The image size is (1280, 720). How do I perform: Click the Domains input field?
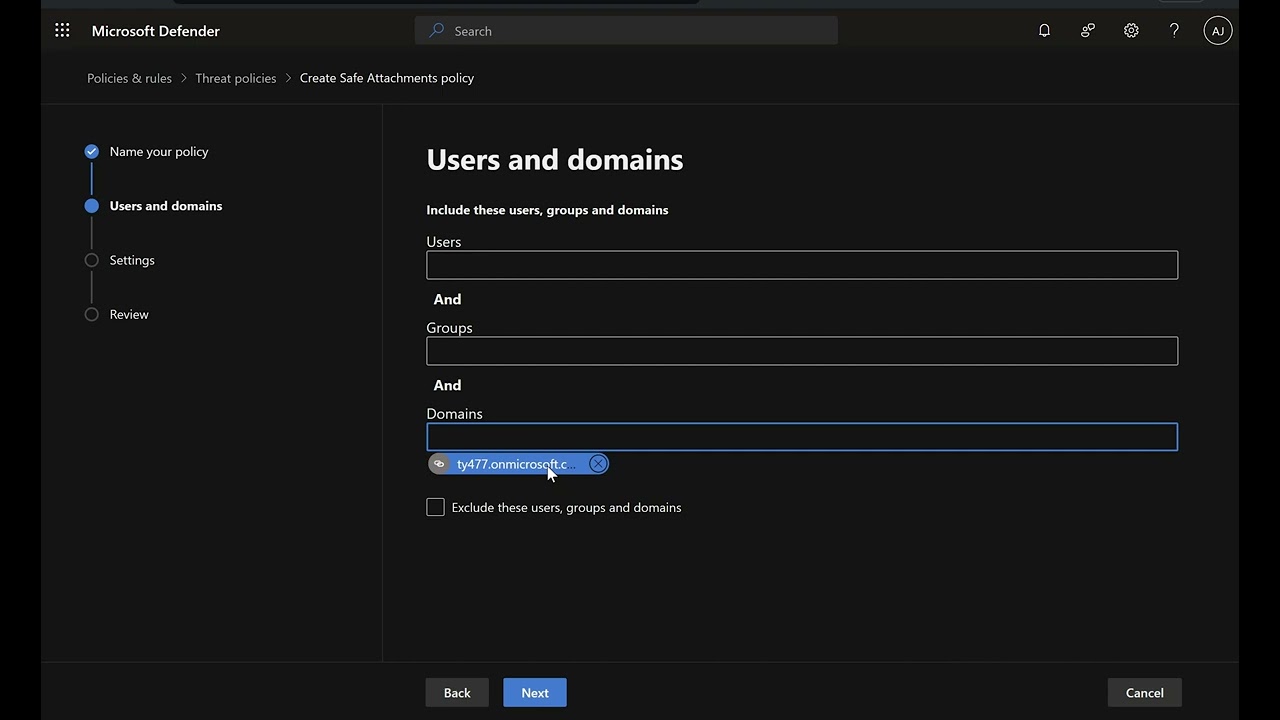pos(802,437)
